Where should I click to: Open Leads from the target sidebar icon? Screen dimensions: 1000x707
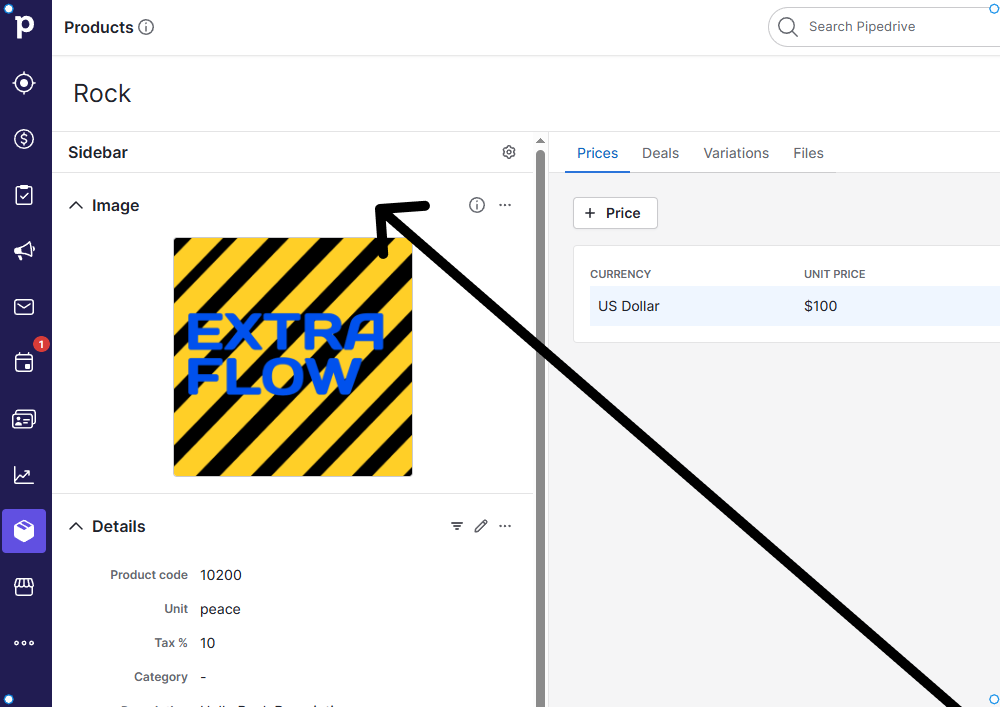pos(25,83)
